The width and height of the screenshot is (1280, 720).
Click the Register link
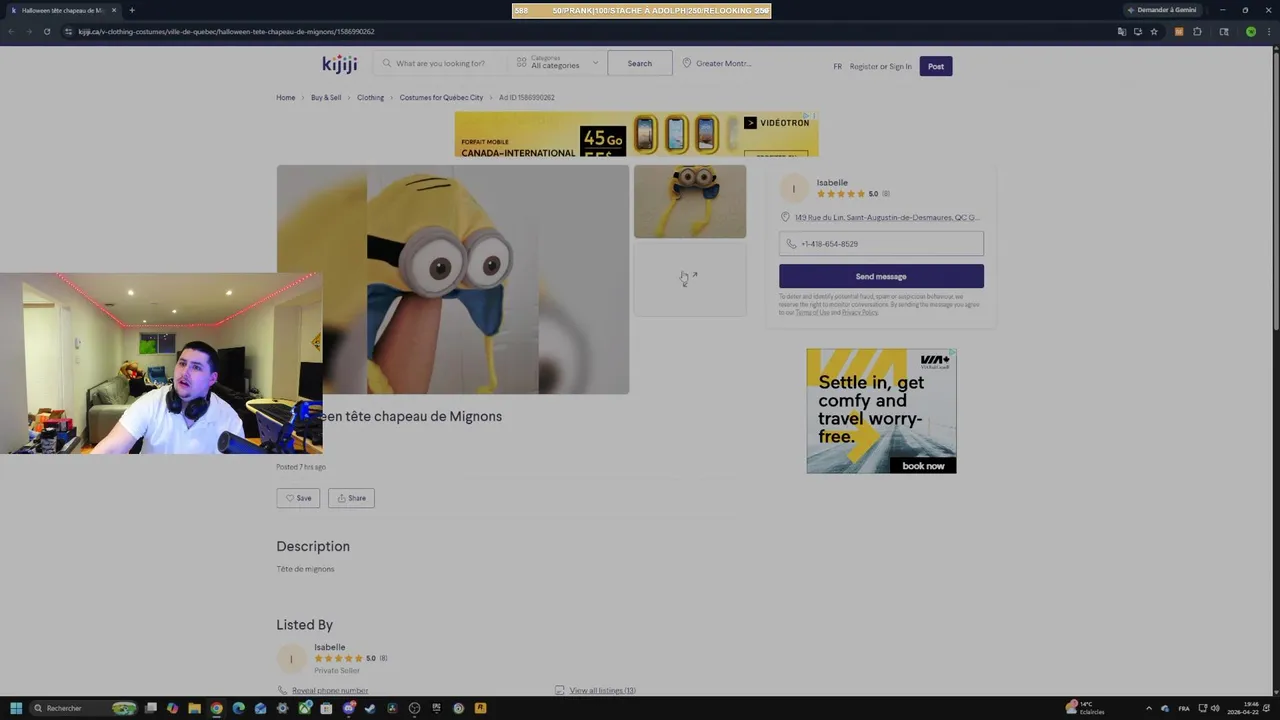tap(864, 66)
